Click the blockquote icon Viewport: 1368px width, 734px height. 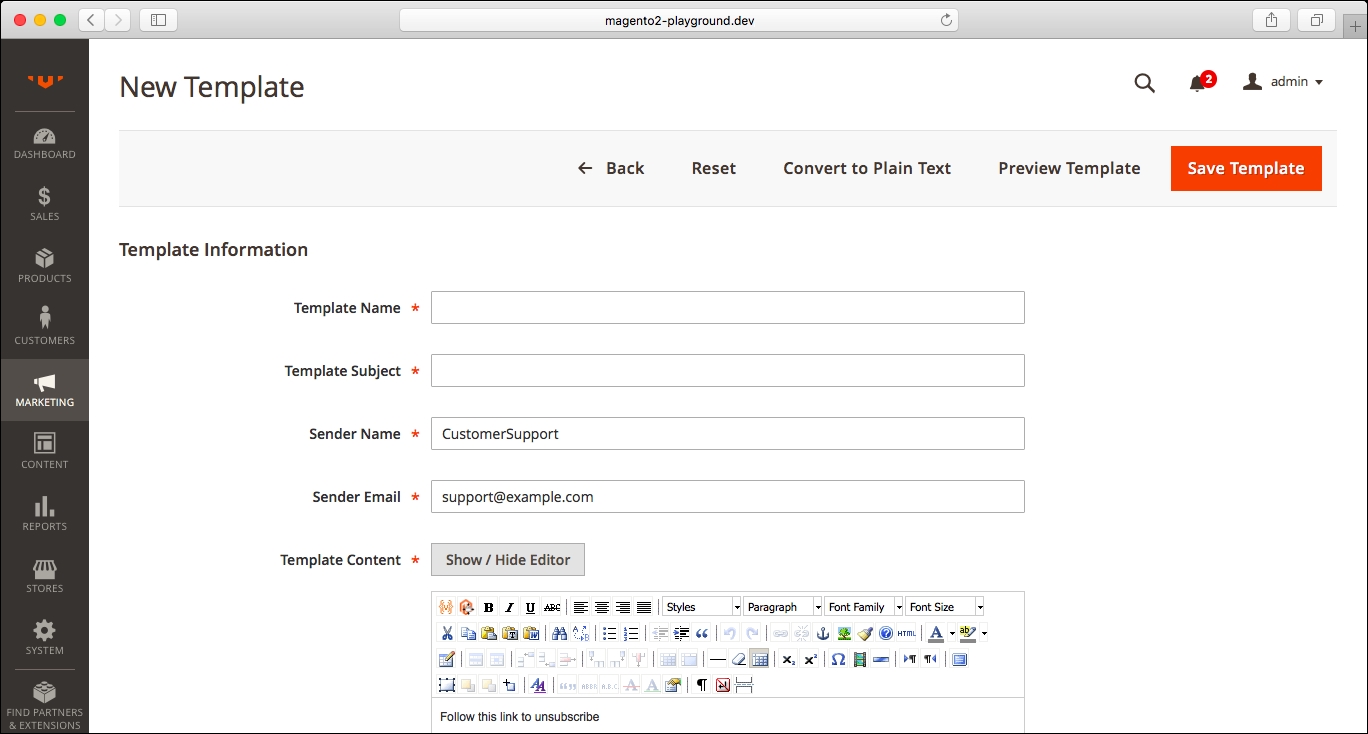pyautogui.click(x=702, y=633)
